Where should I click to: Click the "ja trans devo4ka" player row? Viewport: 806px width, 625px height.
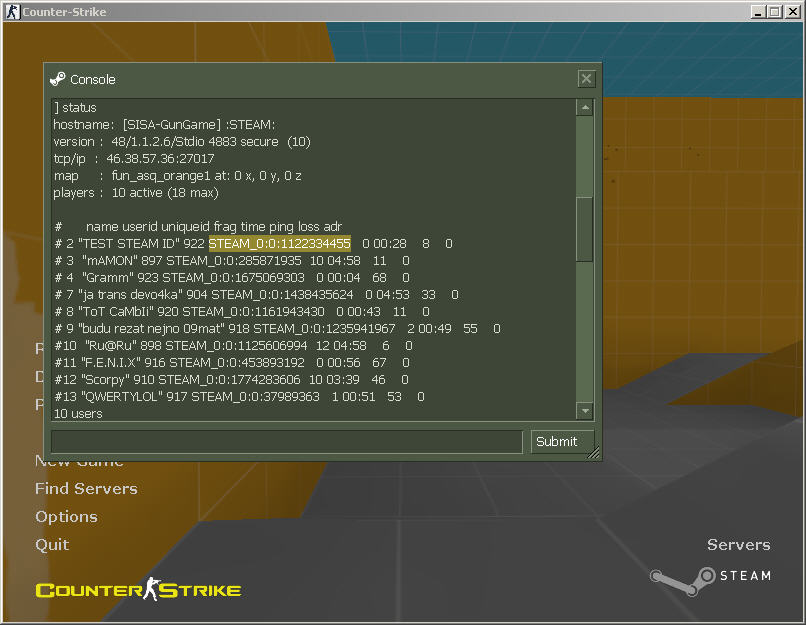coord(257,295)
